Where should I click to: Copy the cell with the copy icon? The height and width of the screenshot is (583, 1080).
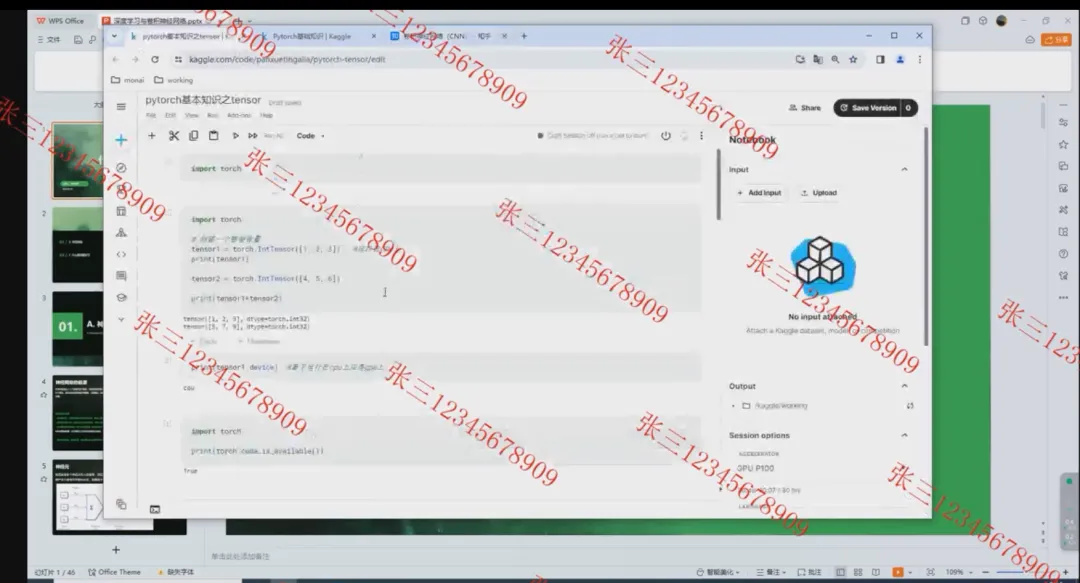click(194, 136)
